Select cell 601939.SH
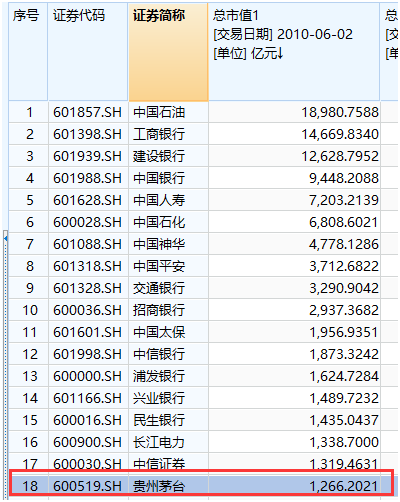This screenshot has height=502, width=400. point(88,156)
